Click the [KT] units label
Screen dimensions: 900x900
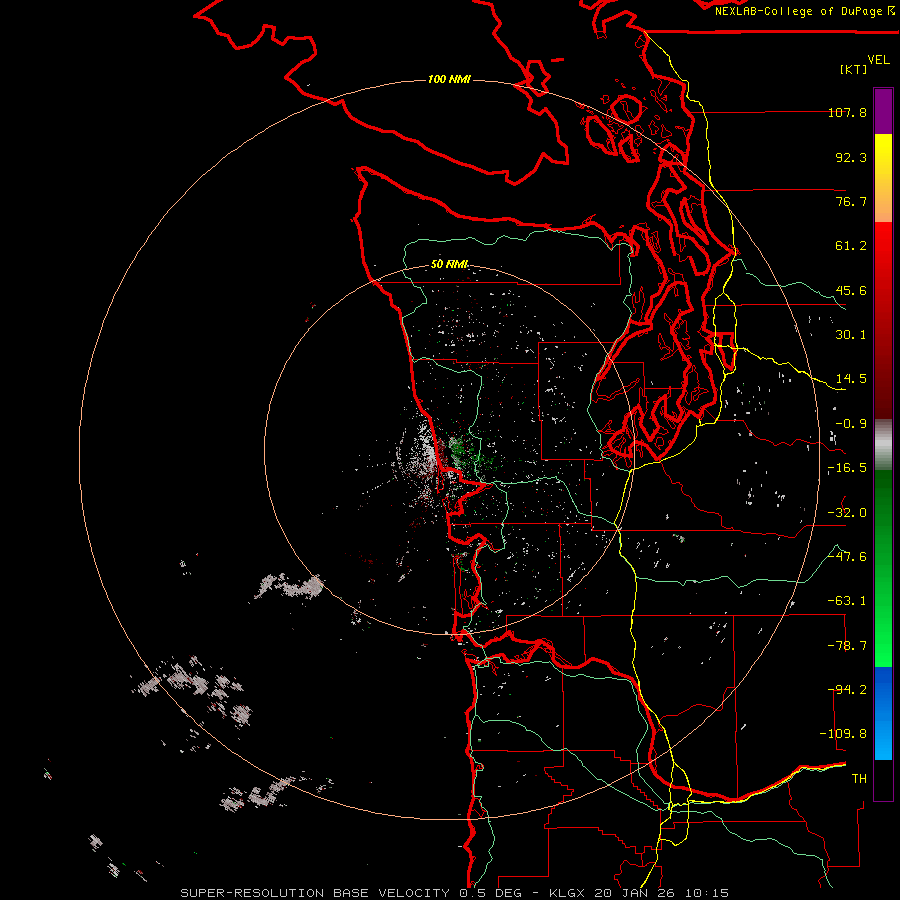click(x=854, y=69)
